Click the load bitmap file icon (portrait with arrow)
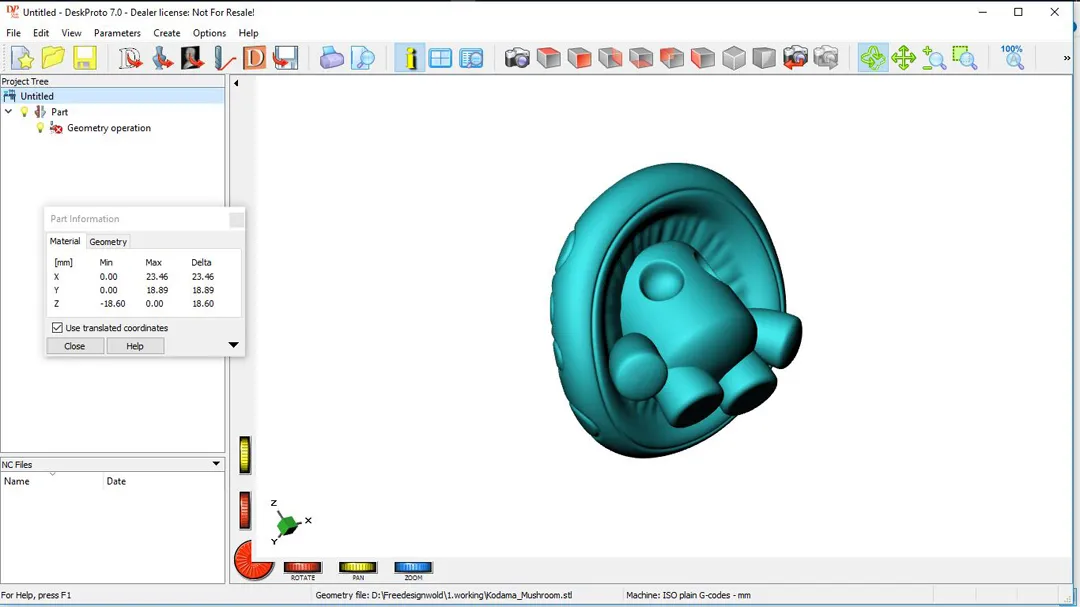Screen dimensions: 1080x607 click(192, 58)
